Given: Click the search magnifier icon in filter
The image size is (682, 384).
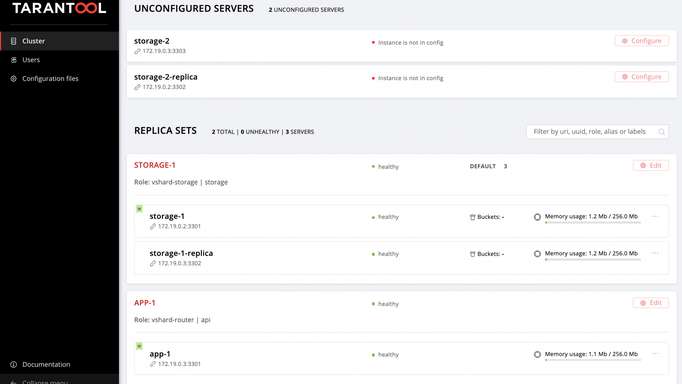Looking at the screenshot, I should (x=662, y=132).
